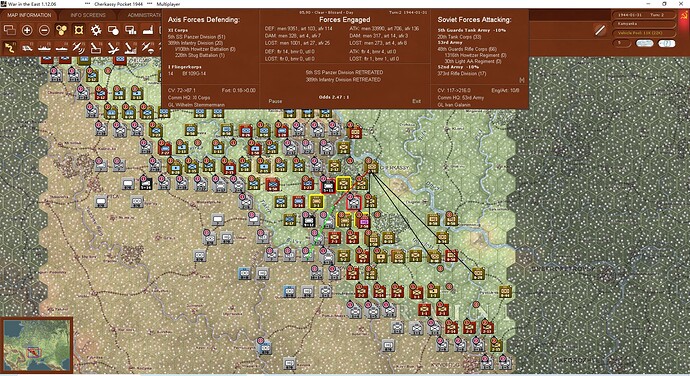This screenshot has height=376, width=690.
Task: Pause the combat resolution report
Action: (275, 101)
